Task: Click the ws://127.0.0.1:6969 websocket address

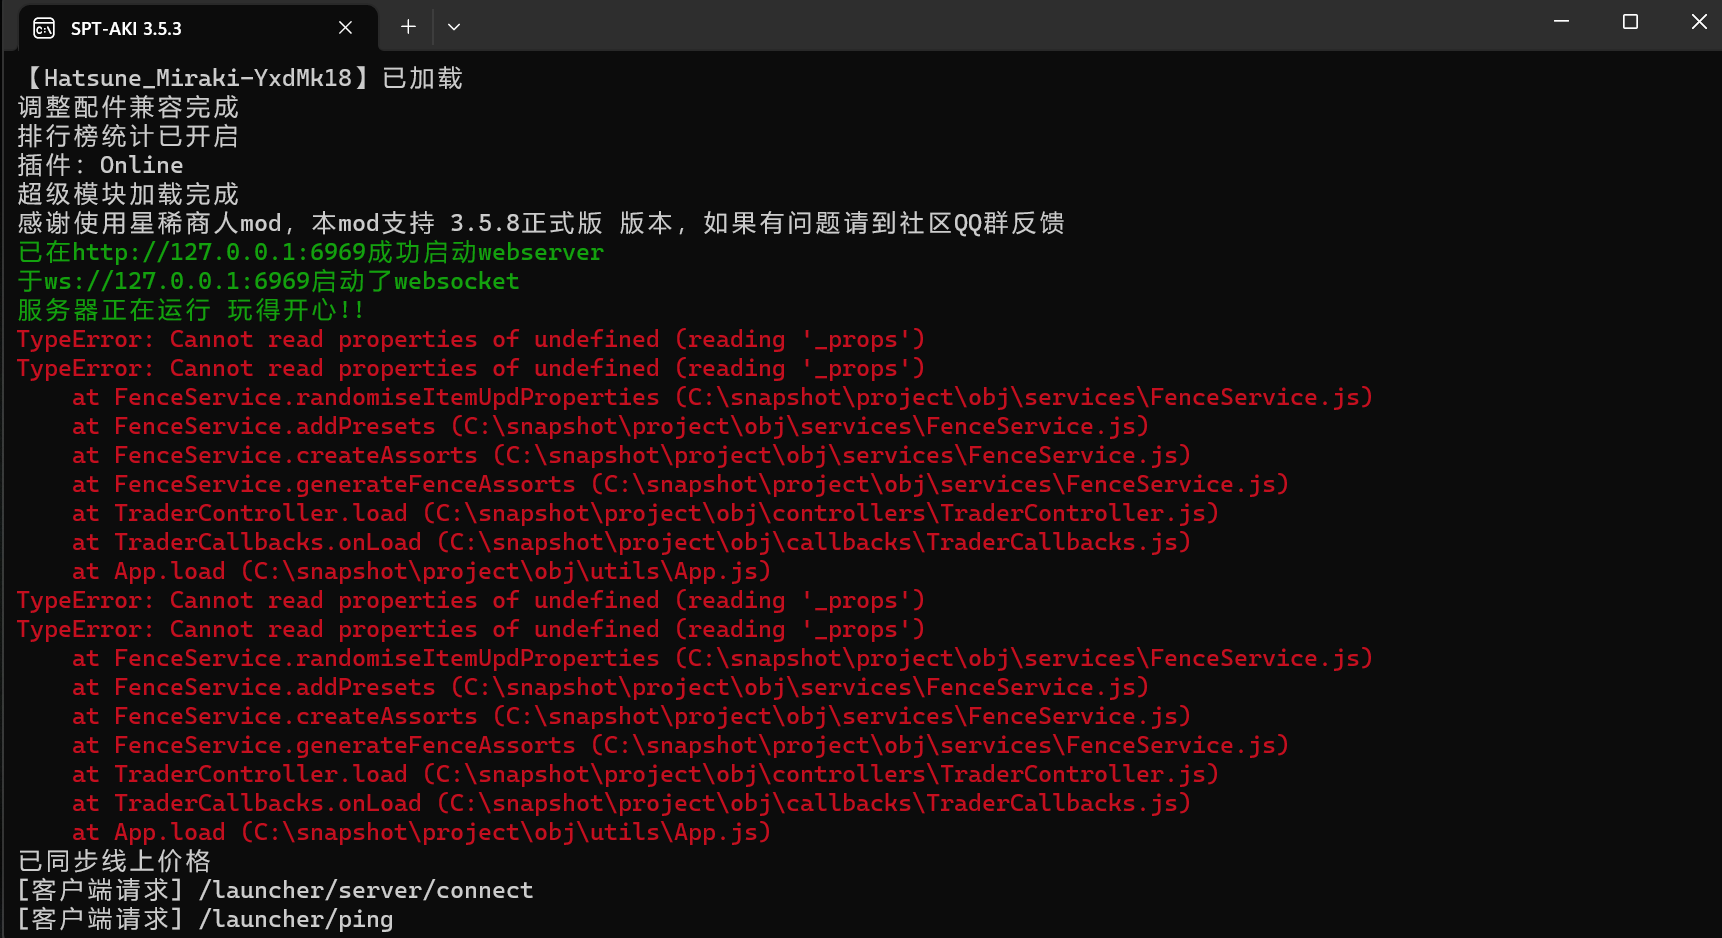Action: 176,281
